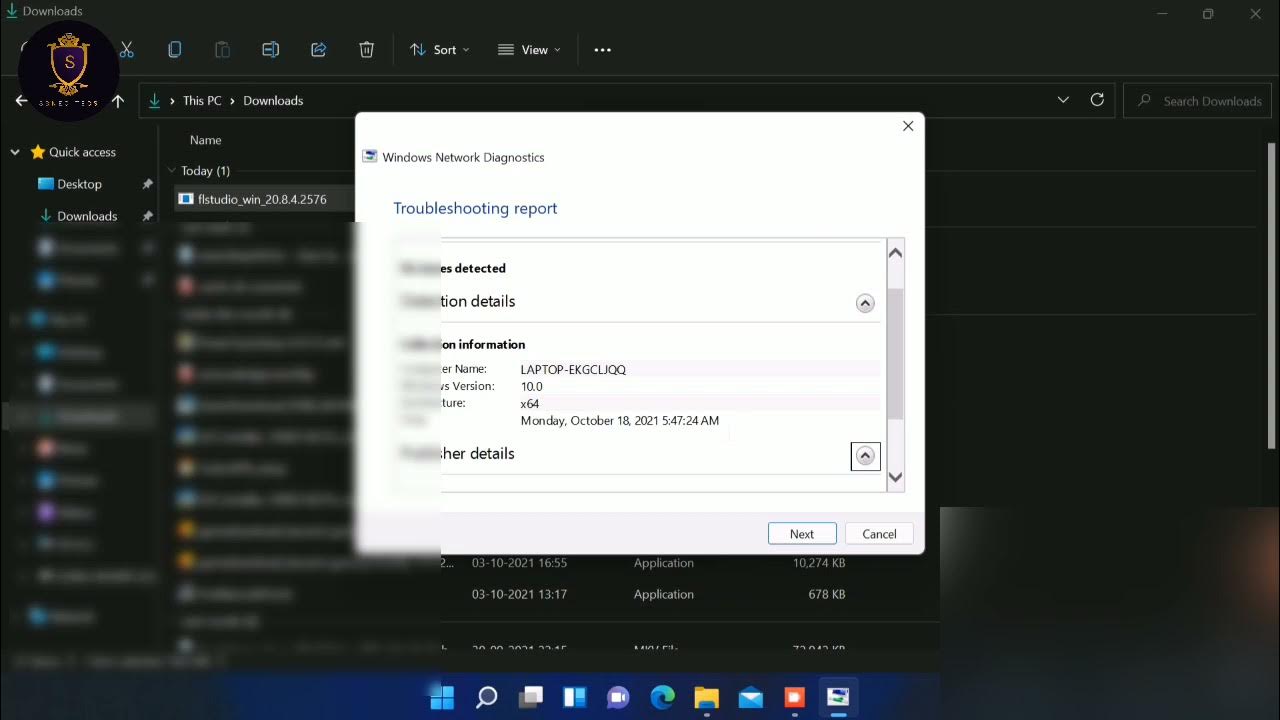Select Desktop in Quick access
1280x720 pixels.
pos(79,184)
